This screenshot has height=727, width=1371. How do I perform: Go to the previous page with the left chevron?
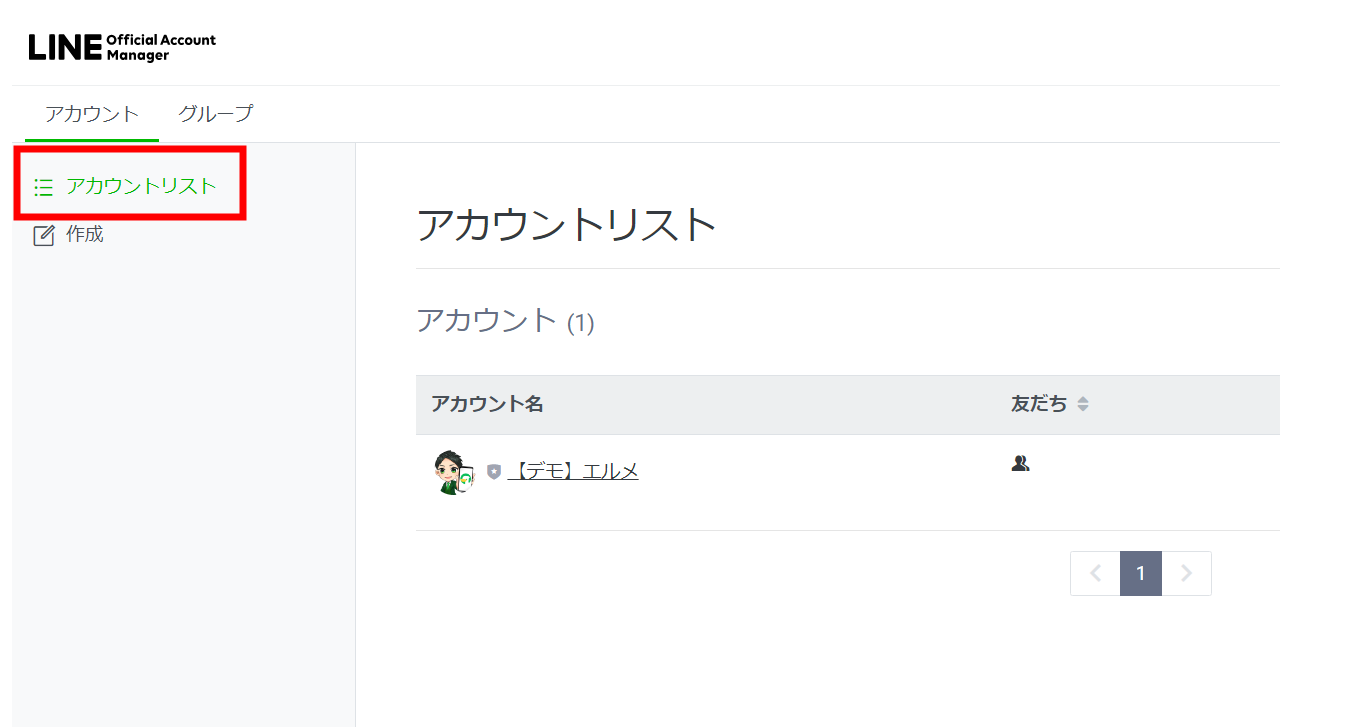[x=1095, y=573]
